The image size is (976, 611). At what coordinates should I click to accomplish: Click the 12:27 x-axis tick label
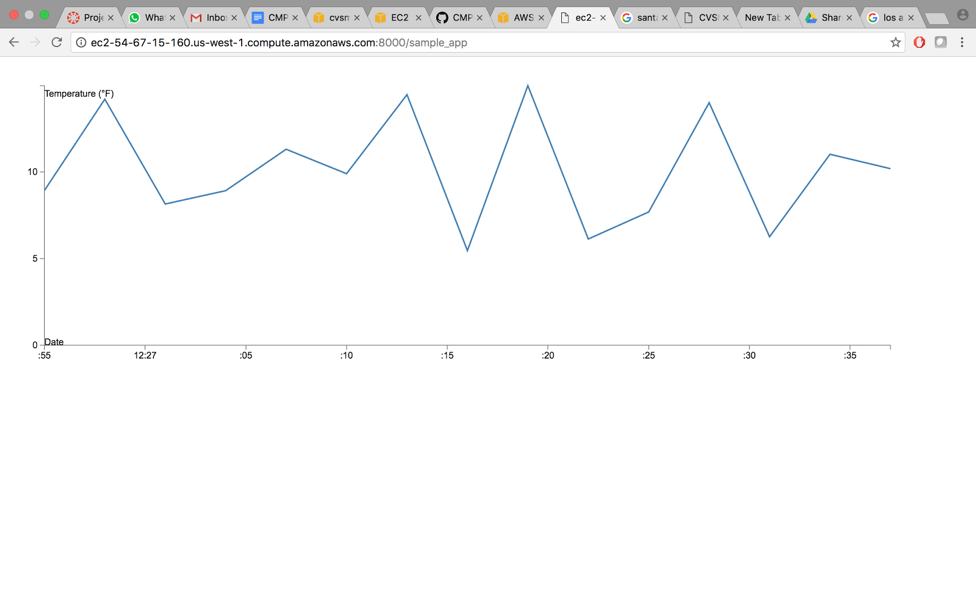click(x=145, y=355)
